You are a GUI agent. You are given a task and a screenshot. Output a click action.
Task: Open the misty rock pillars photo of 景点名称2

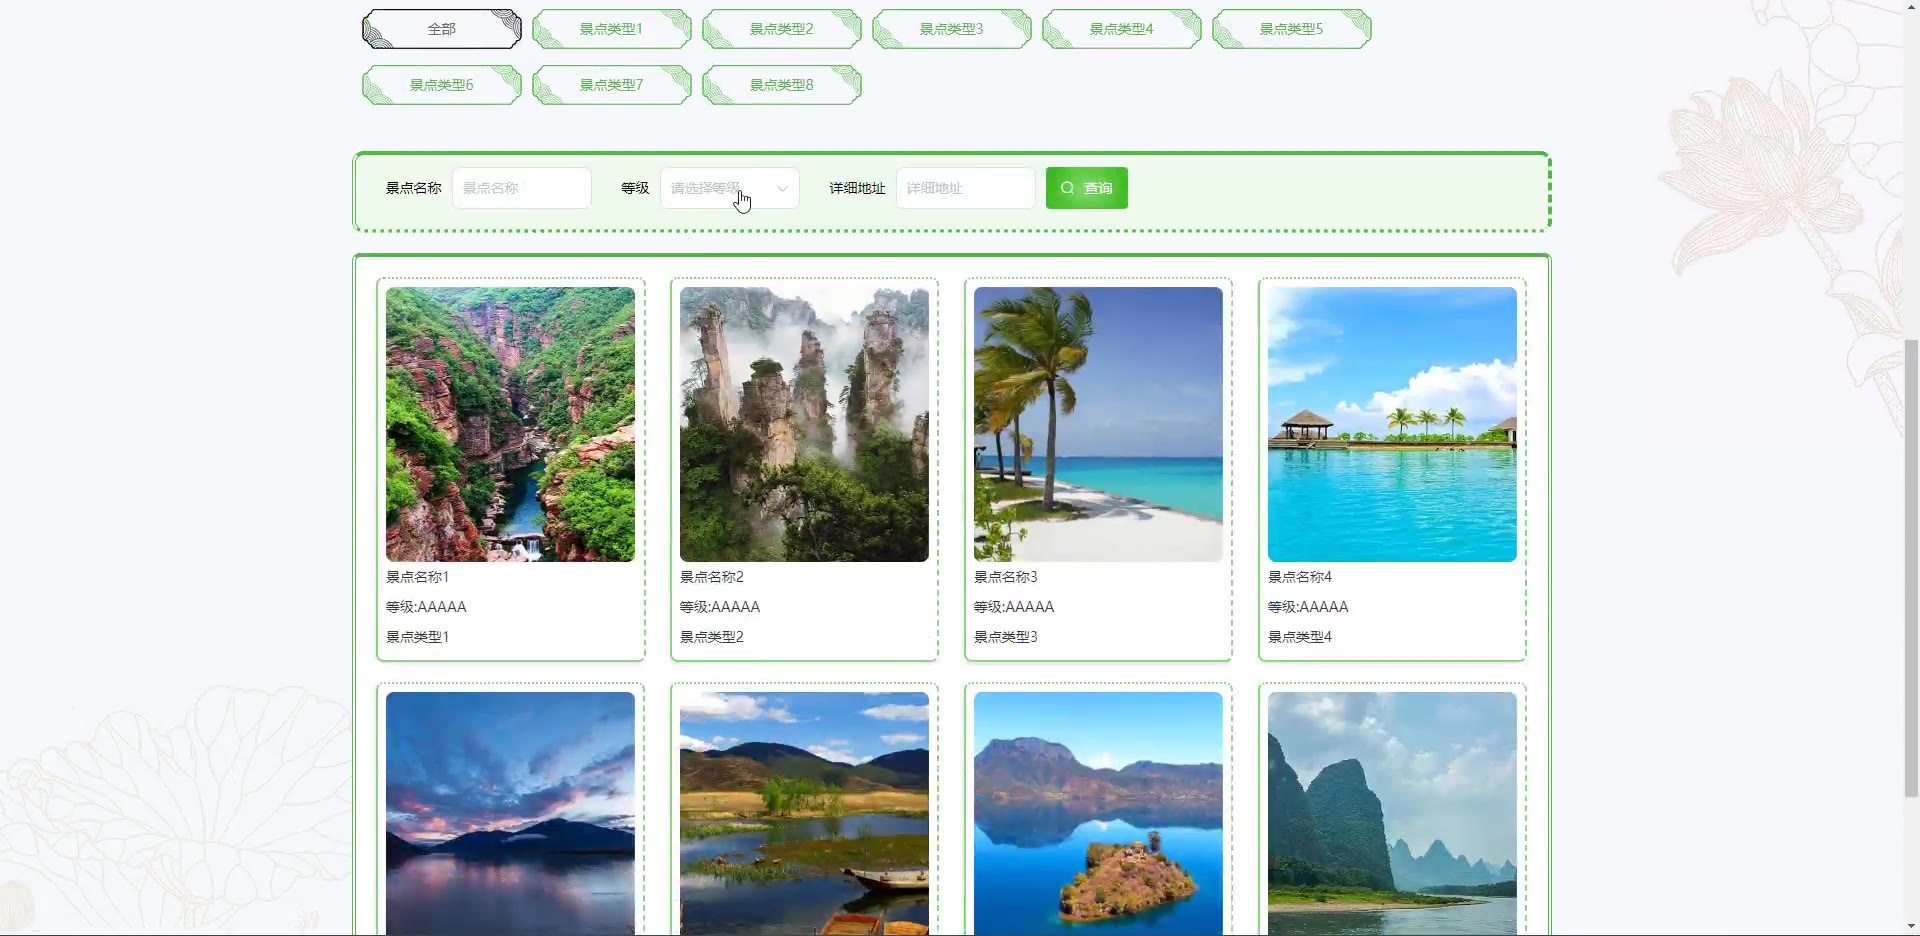click(804, 424)
